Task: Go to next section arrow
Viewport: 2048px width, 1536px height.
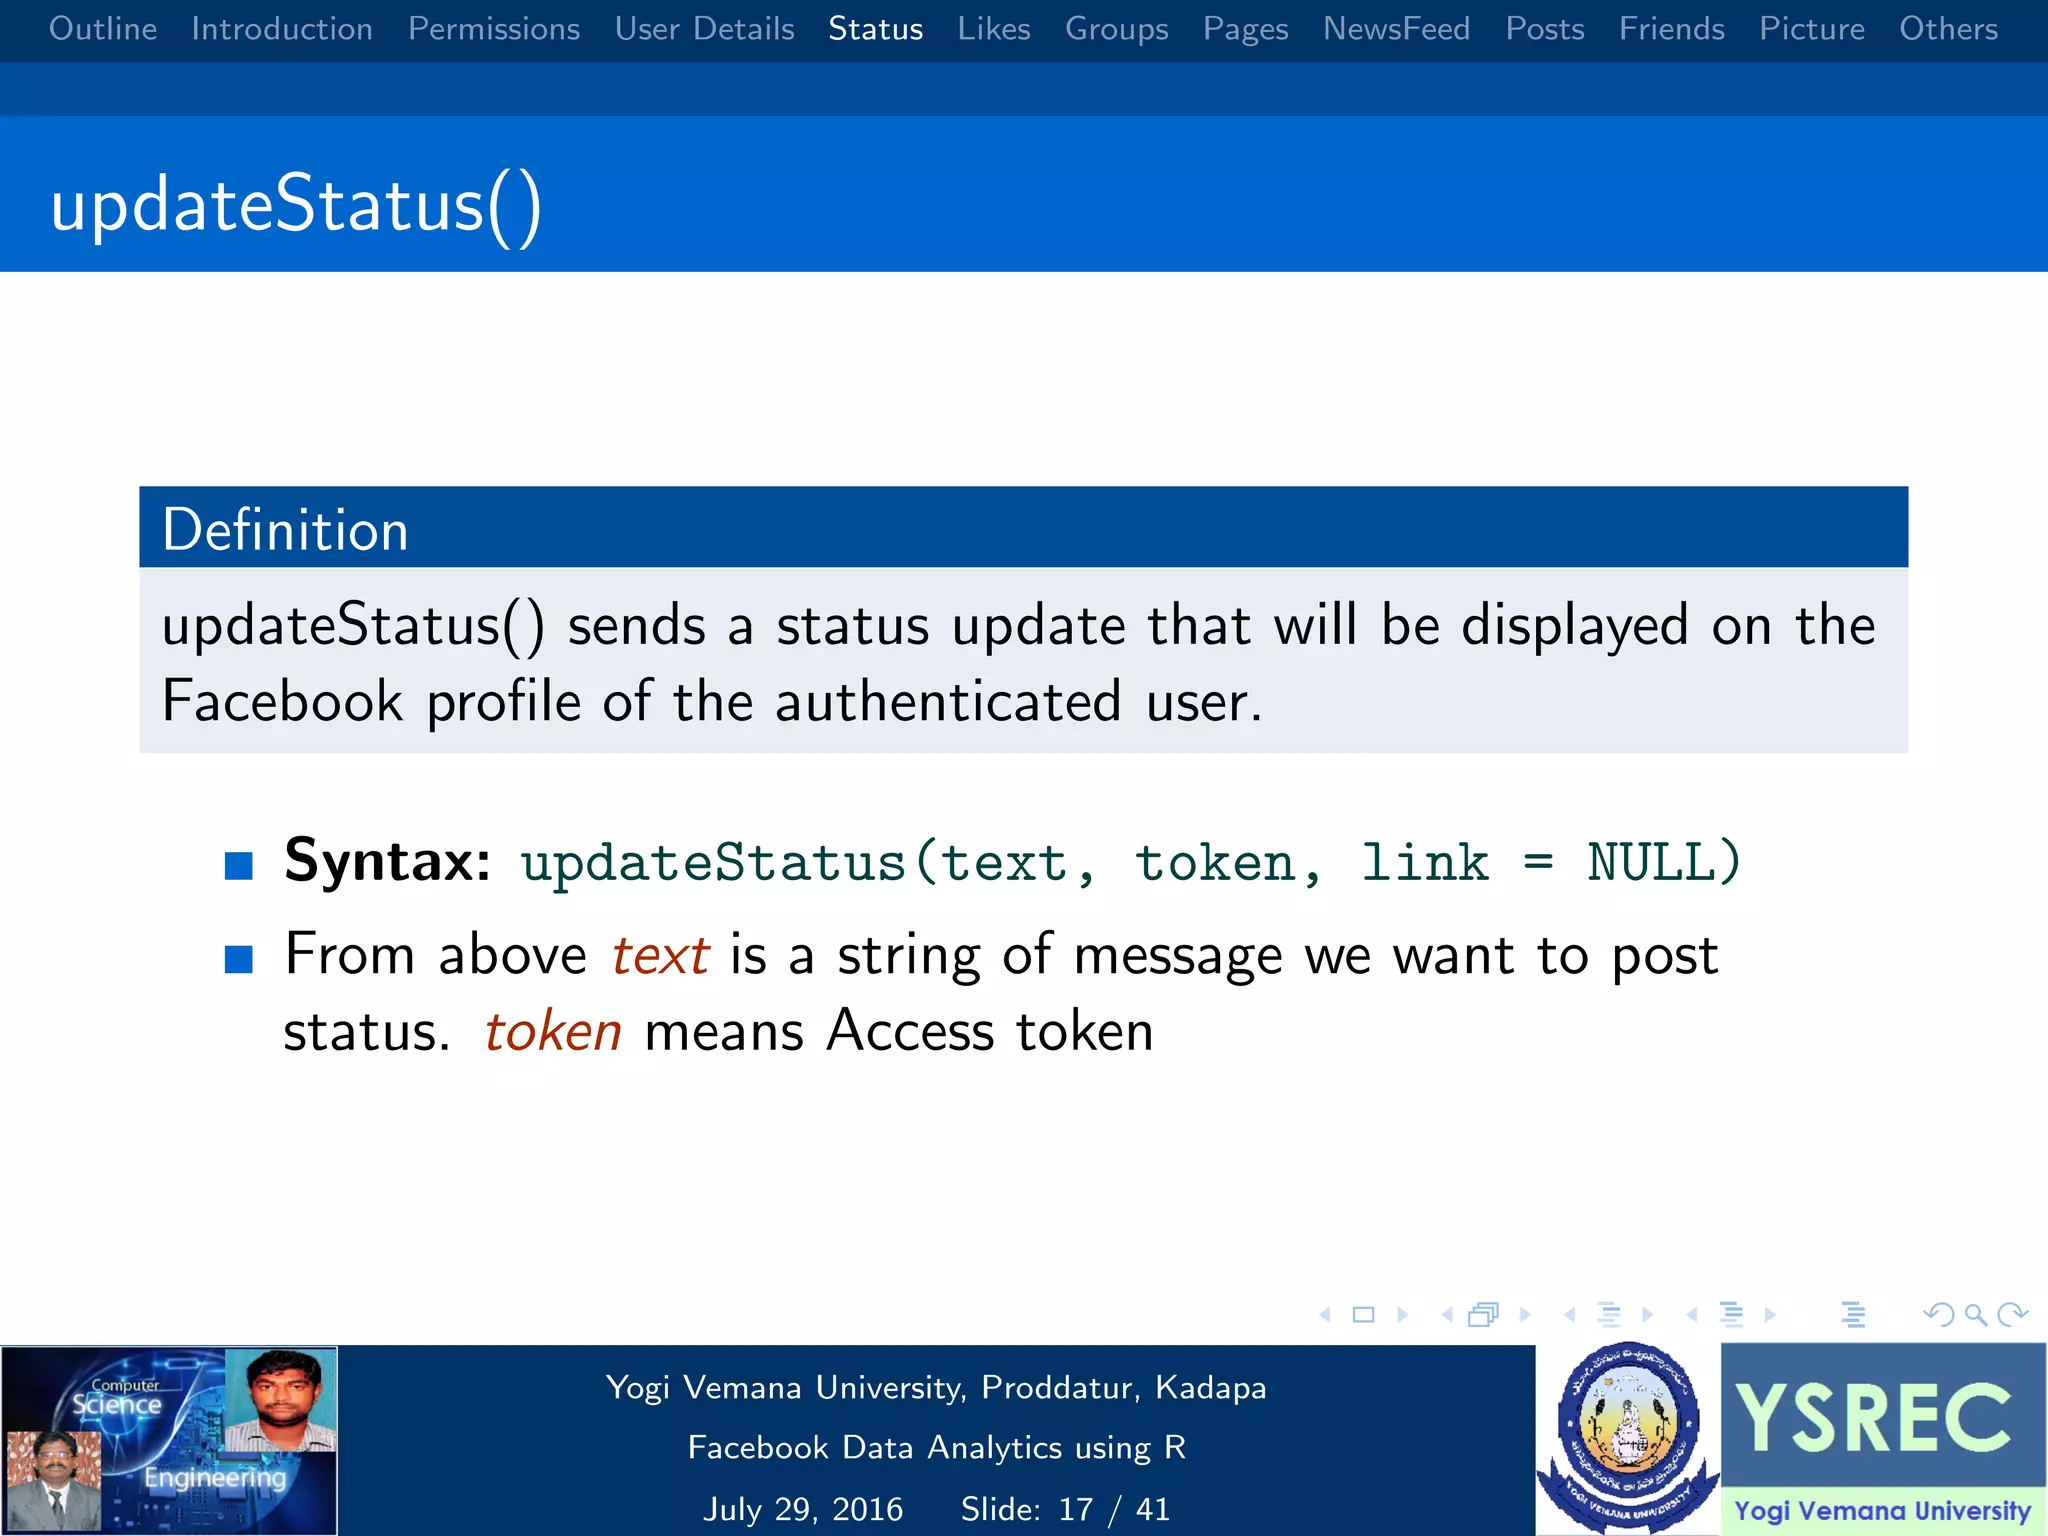Action: coord(1770,1315)
